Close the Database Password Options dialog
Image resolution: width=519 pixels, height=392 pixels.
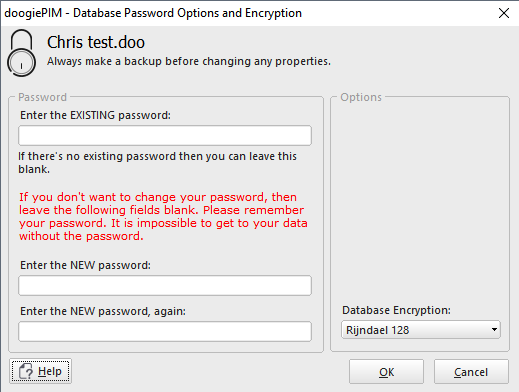point(504,13)
